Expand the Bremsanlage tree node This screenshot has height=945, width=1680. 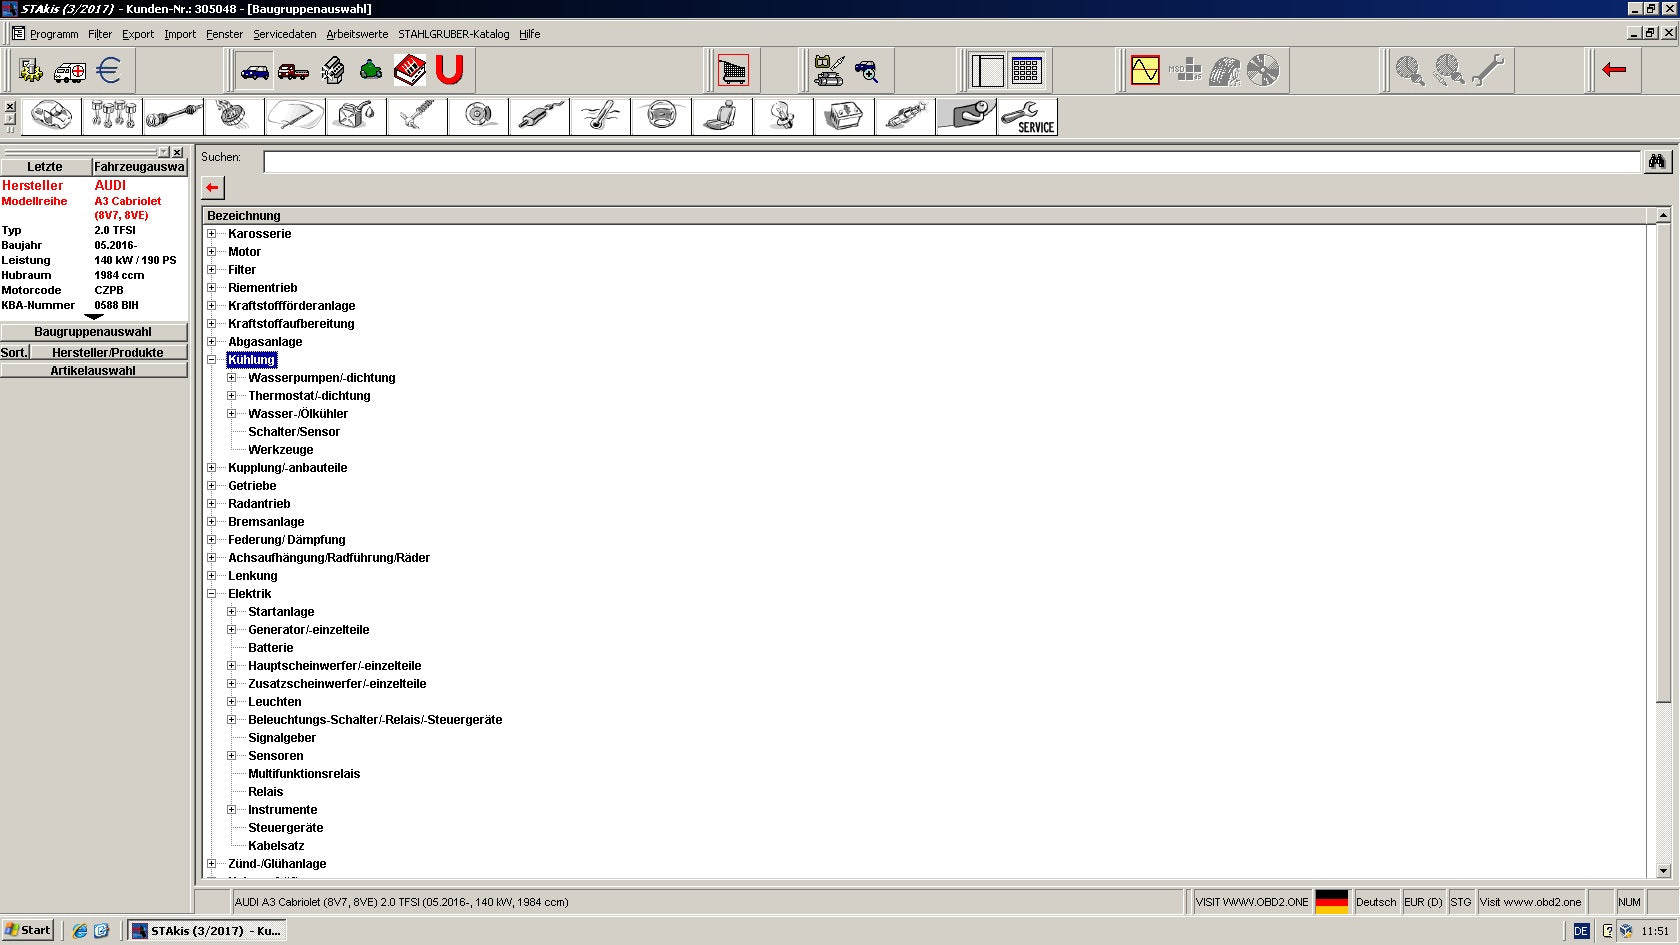211,522
